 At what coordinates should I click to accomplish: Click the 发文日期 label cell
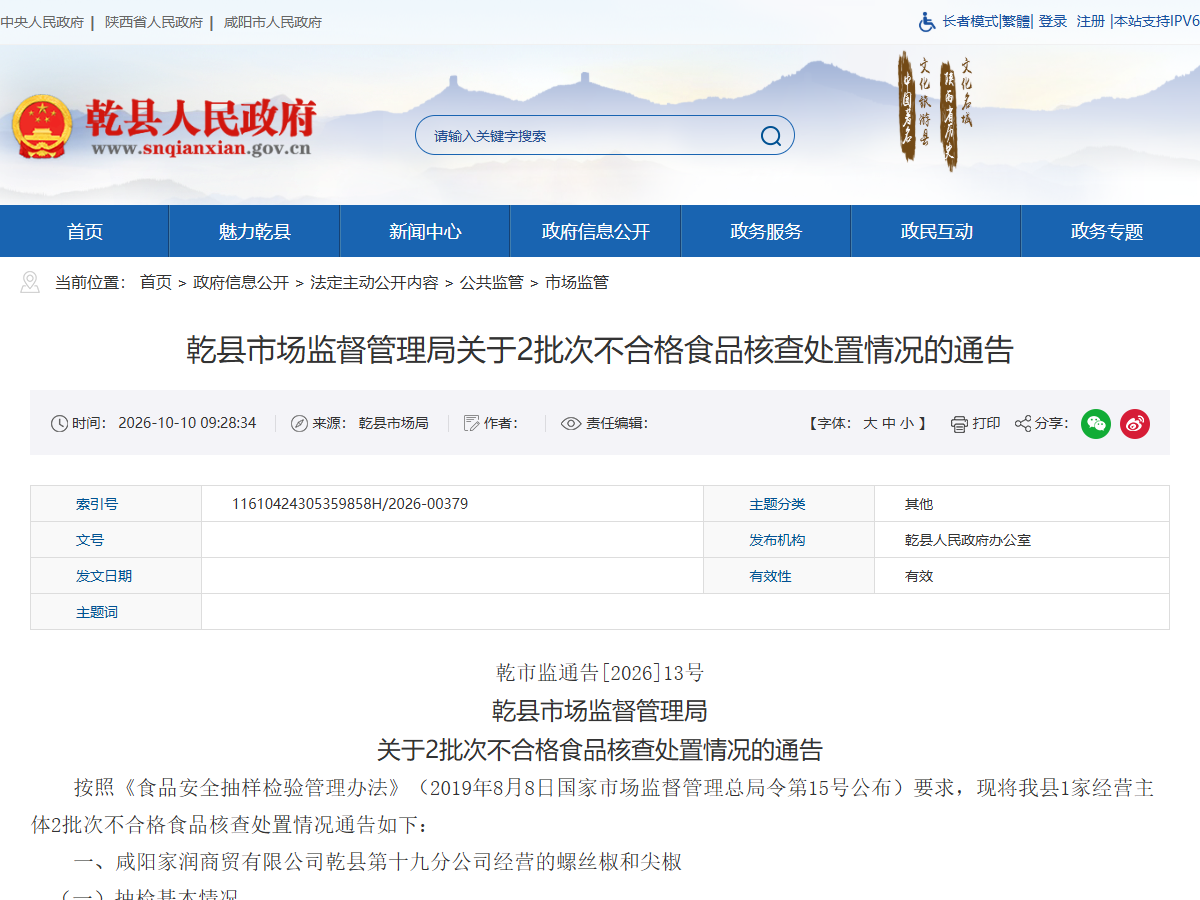[116, 576]
